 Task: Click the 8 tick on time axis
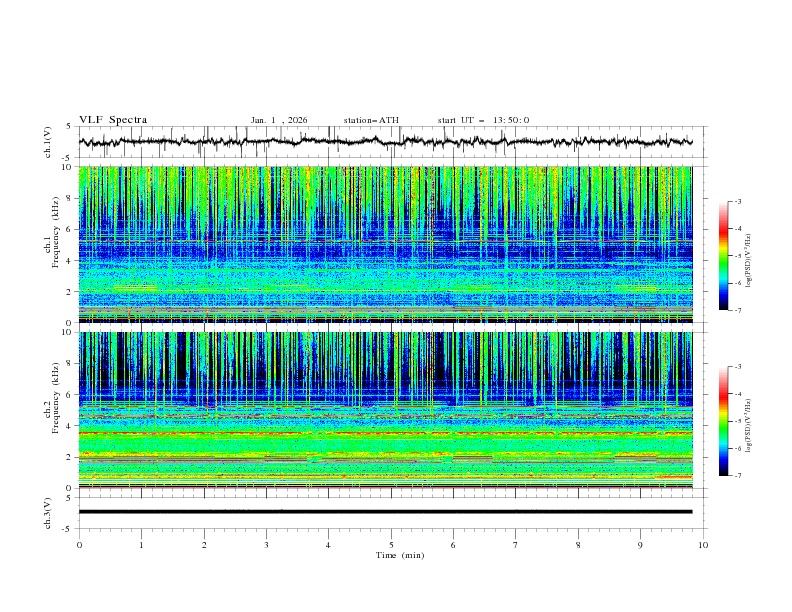pyautogui.click(x=578, y=545)
